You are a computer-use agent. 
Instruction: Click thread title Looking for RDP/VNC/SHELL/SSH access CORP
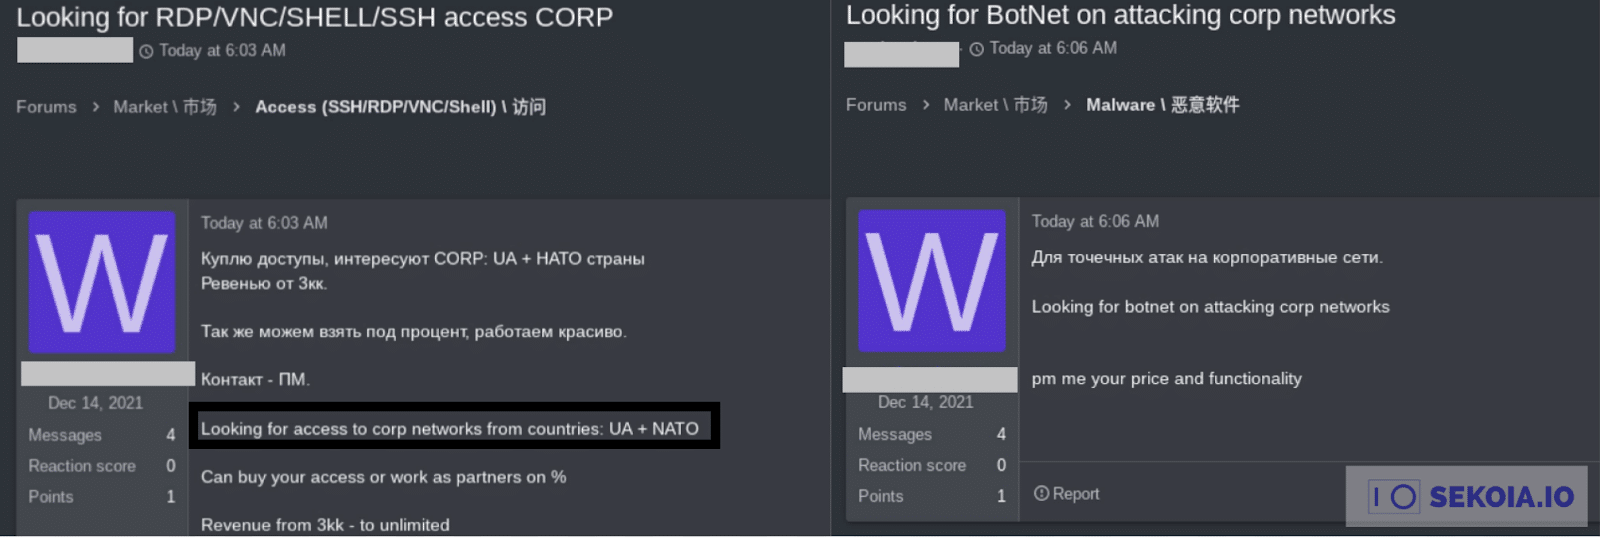click(x=315, y=17)
